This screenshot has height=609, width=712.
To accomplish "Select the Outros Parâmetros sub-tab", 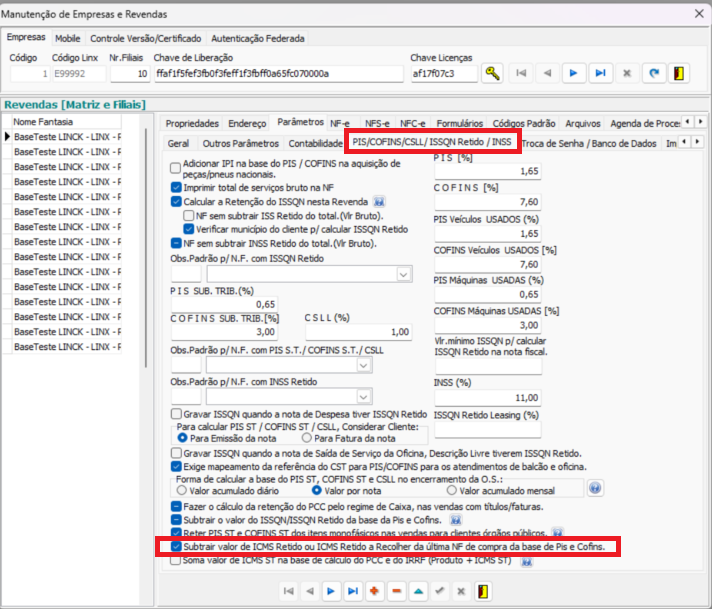I will tap(241, 144).
